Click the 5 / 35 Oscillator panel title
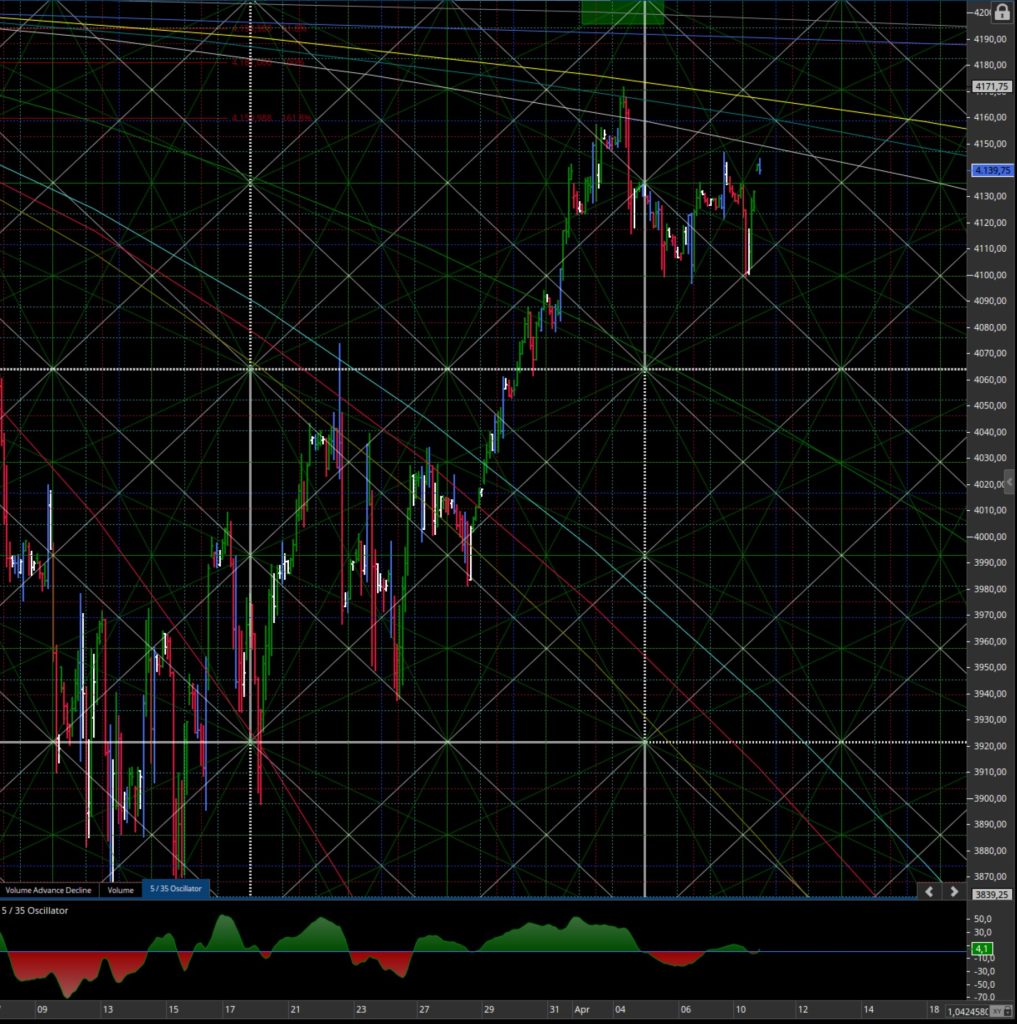The height and width of the screenshot is (1024, 1017). 35,910
